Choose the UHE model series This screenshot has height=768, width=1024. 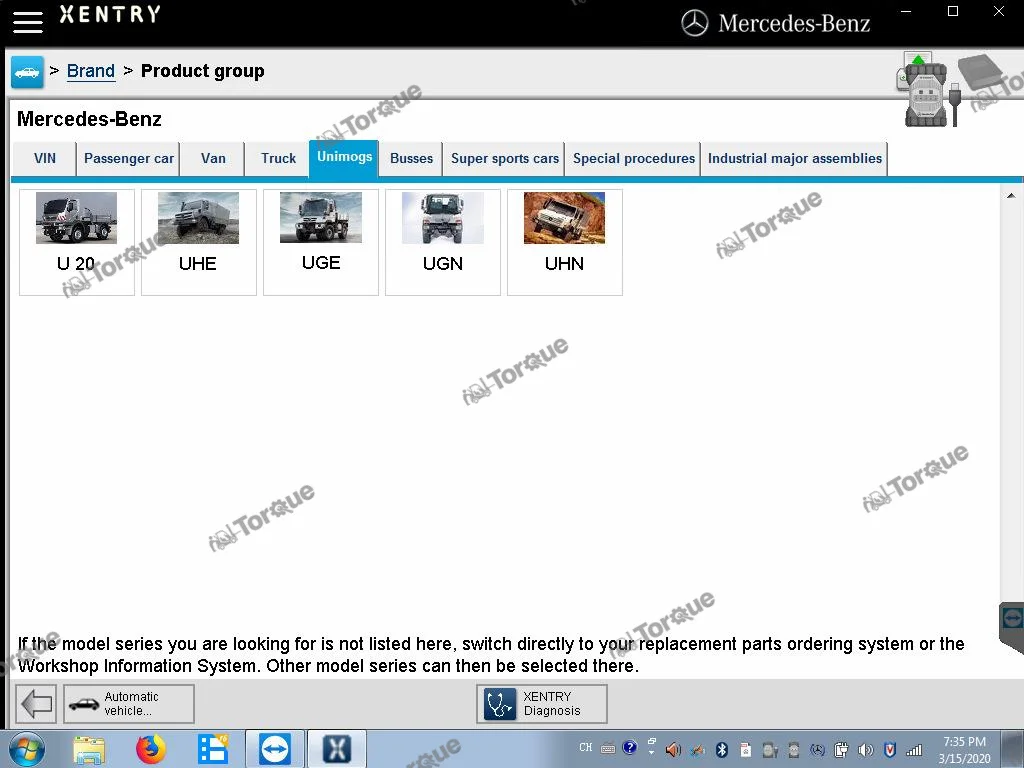tap(199, 242)
